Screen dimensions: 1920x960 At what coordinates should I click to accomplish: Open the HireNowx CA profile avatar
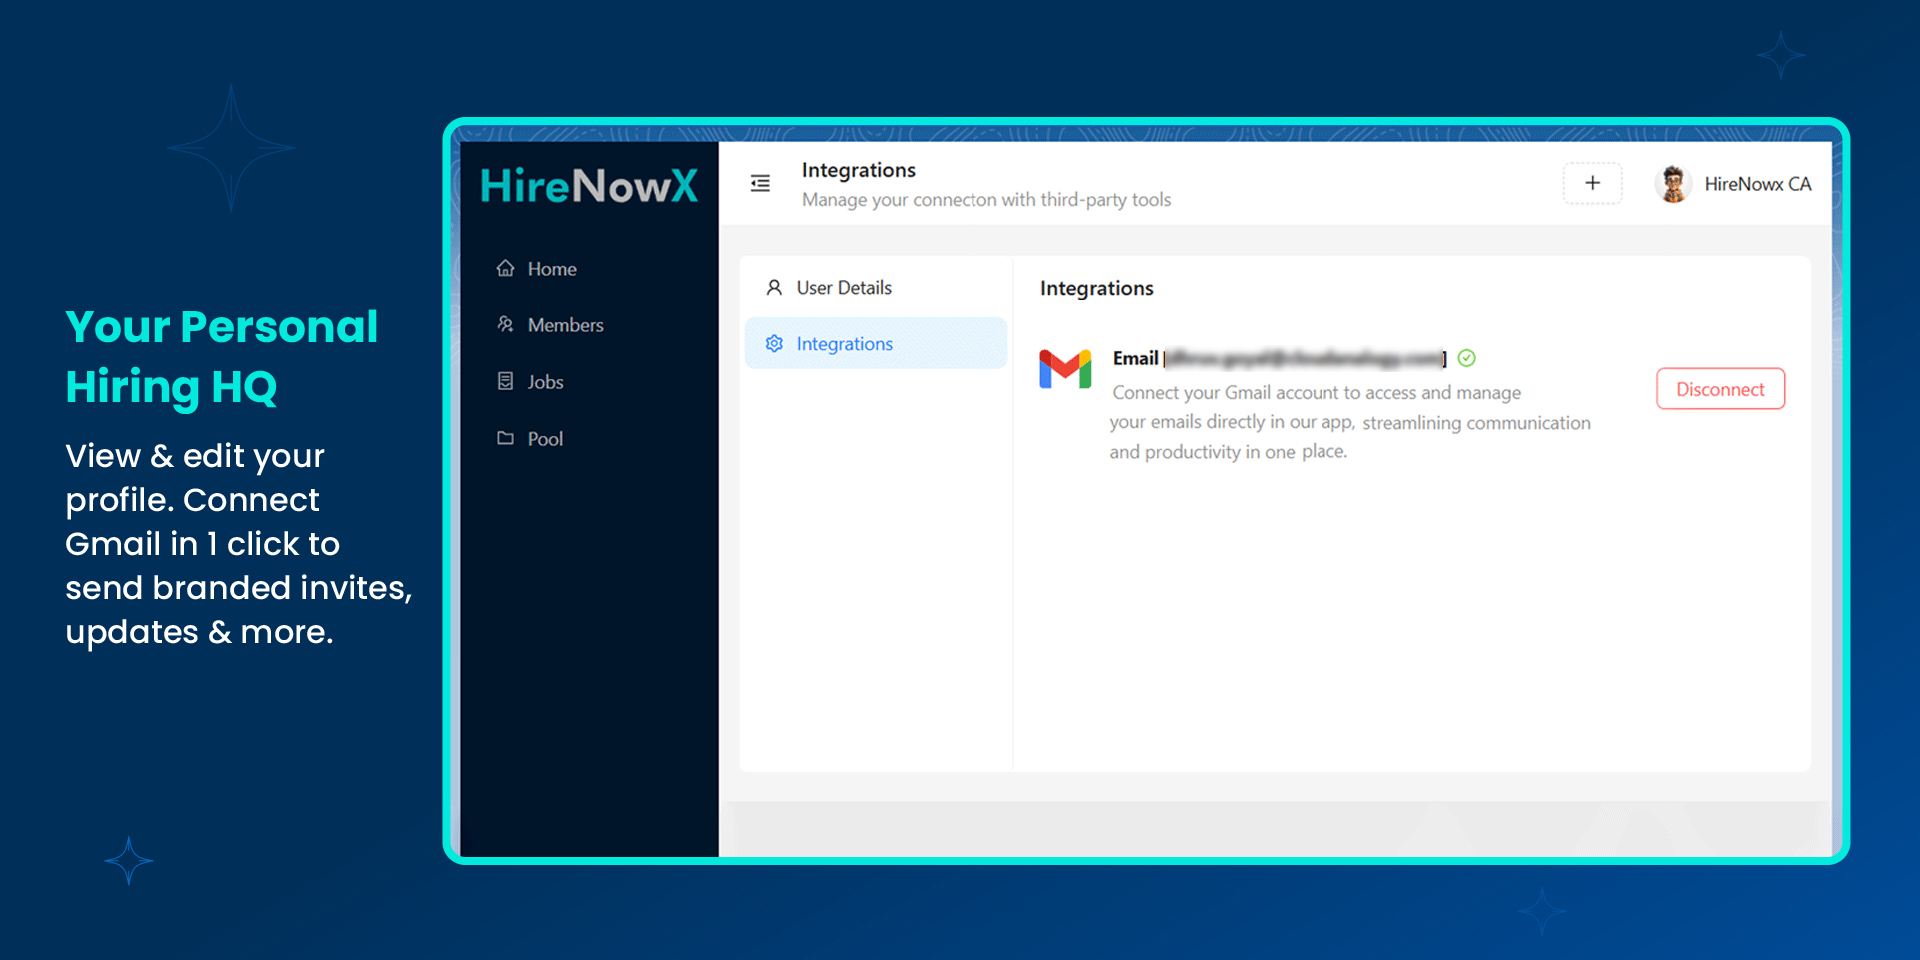[1673, 184]
